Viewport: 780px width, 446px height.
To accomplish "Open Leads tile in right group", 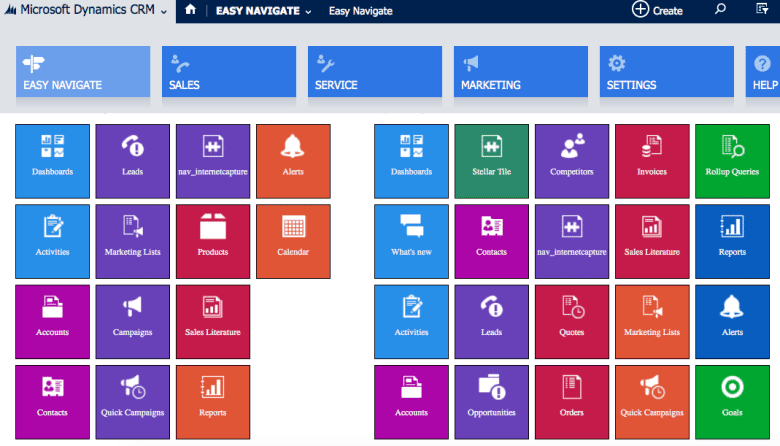I will (491, 322).
